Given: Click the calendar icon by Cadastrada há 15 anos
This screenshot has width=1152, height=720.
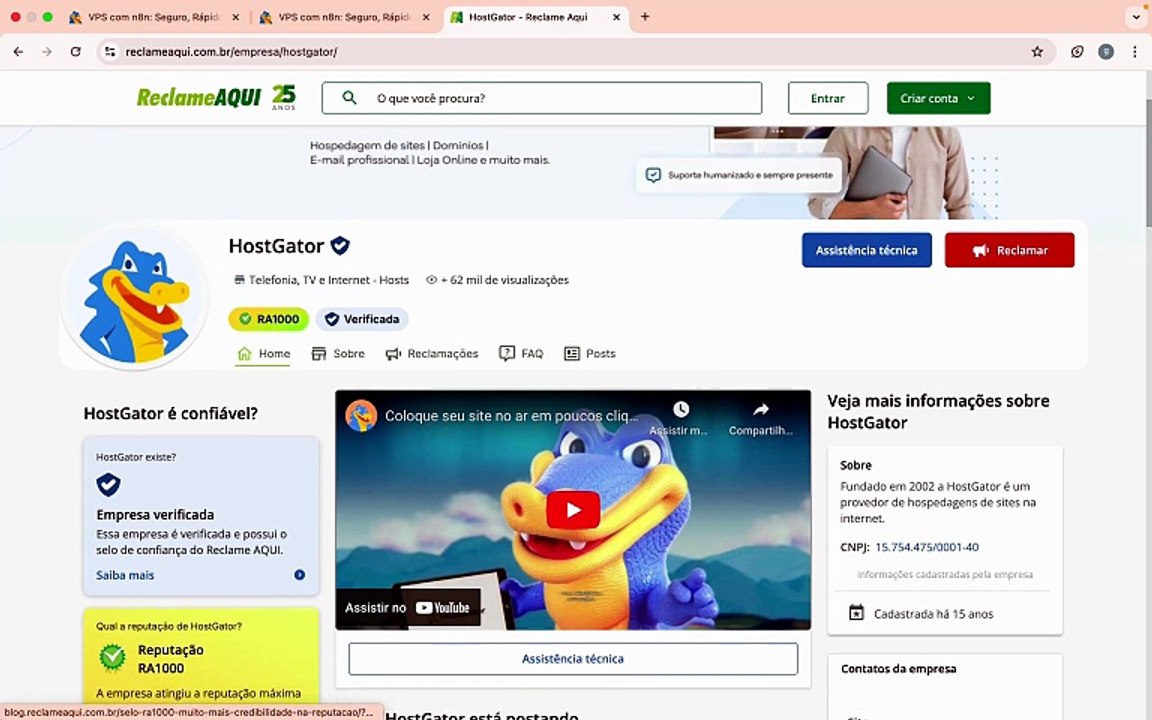Looking at the screenshot, I should pos(857,613).
